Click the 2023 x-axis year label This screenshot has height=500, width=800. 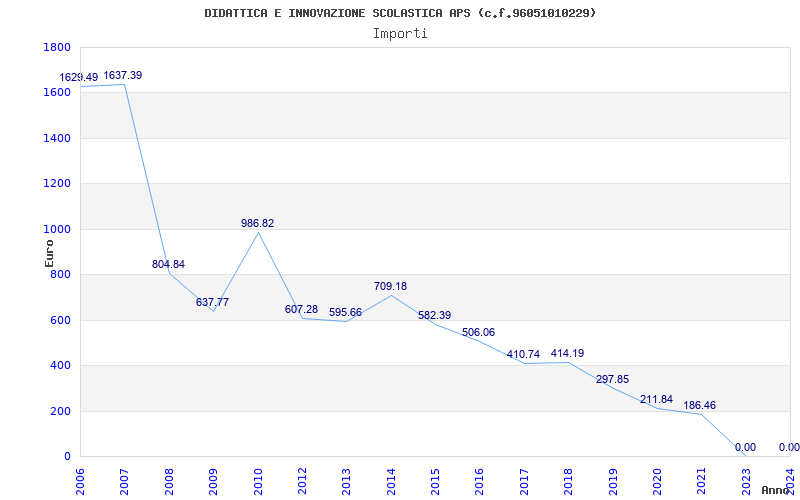(x=746, y=482)
